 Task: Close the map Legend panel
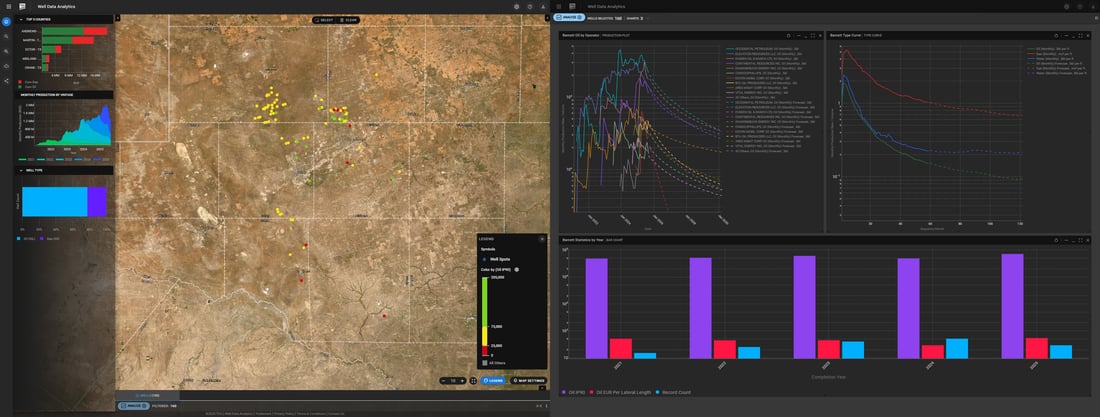pyautogui.click(x=541, y=239)
